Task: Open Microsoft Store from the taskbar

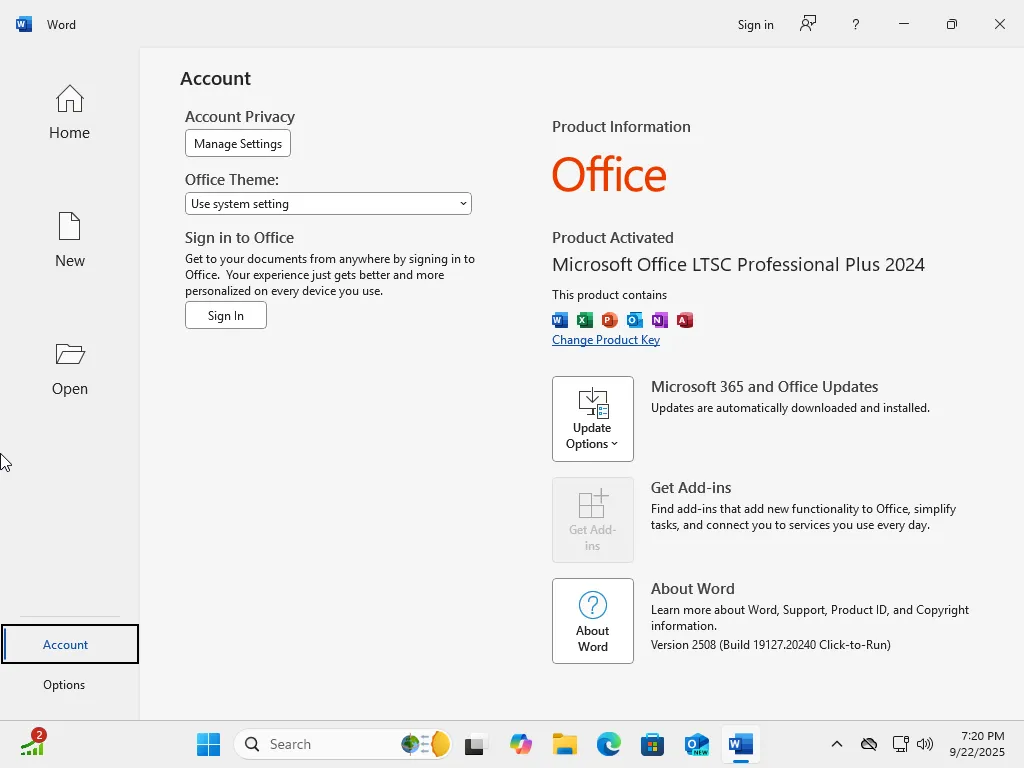Action: coord(652,744)
